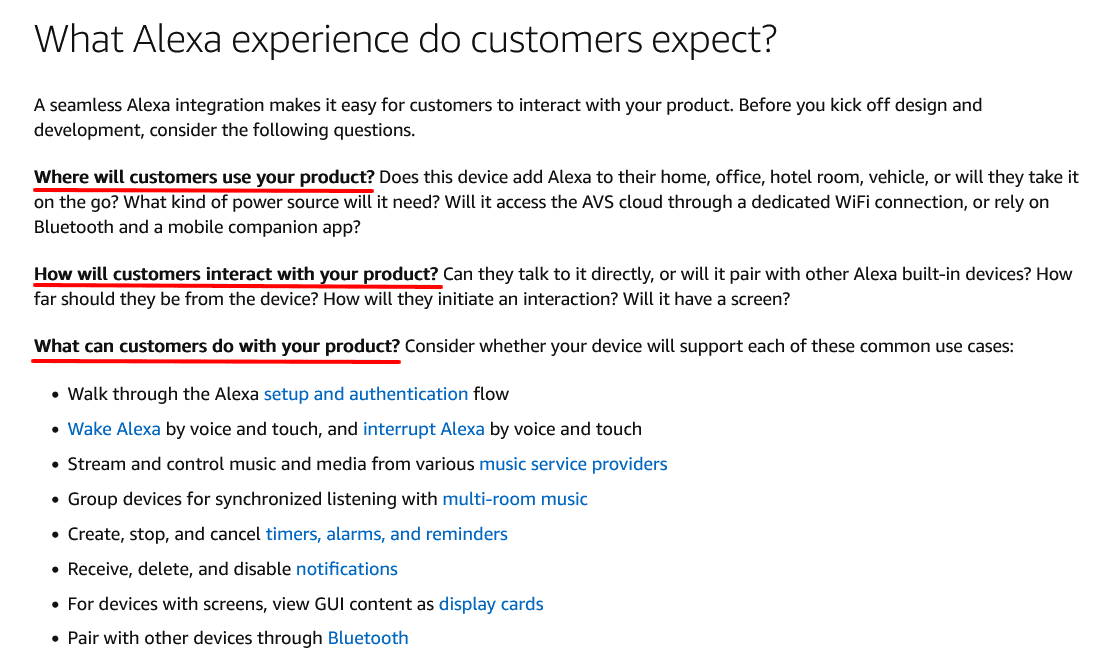The image size is (1104, 656).
Task: Click the 'Group devices for synchronized listening' bullet text
Action: (253, 499)
